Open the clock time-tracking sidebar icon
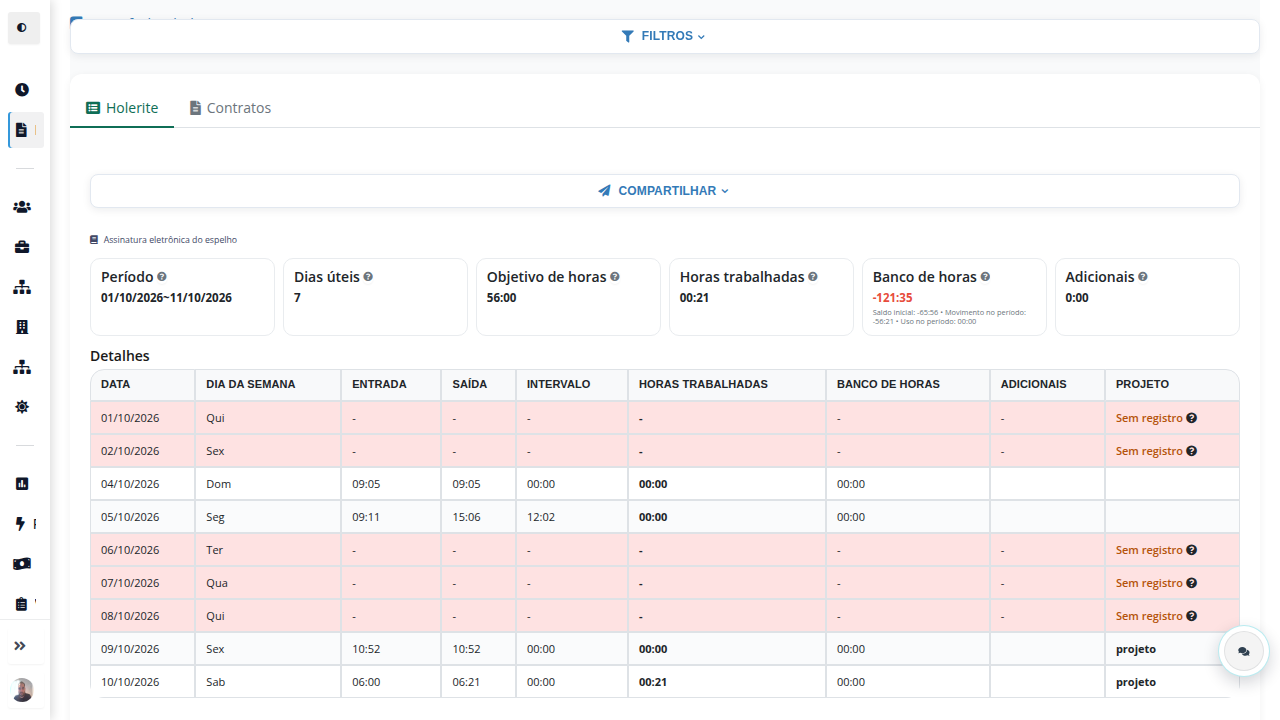 [22, 90]
